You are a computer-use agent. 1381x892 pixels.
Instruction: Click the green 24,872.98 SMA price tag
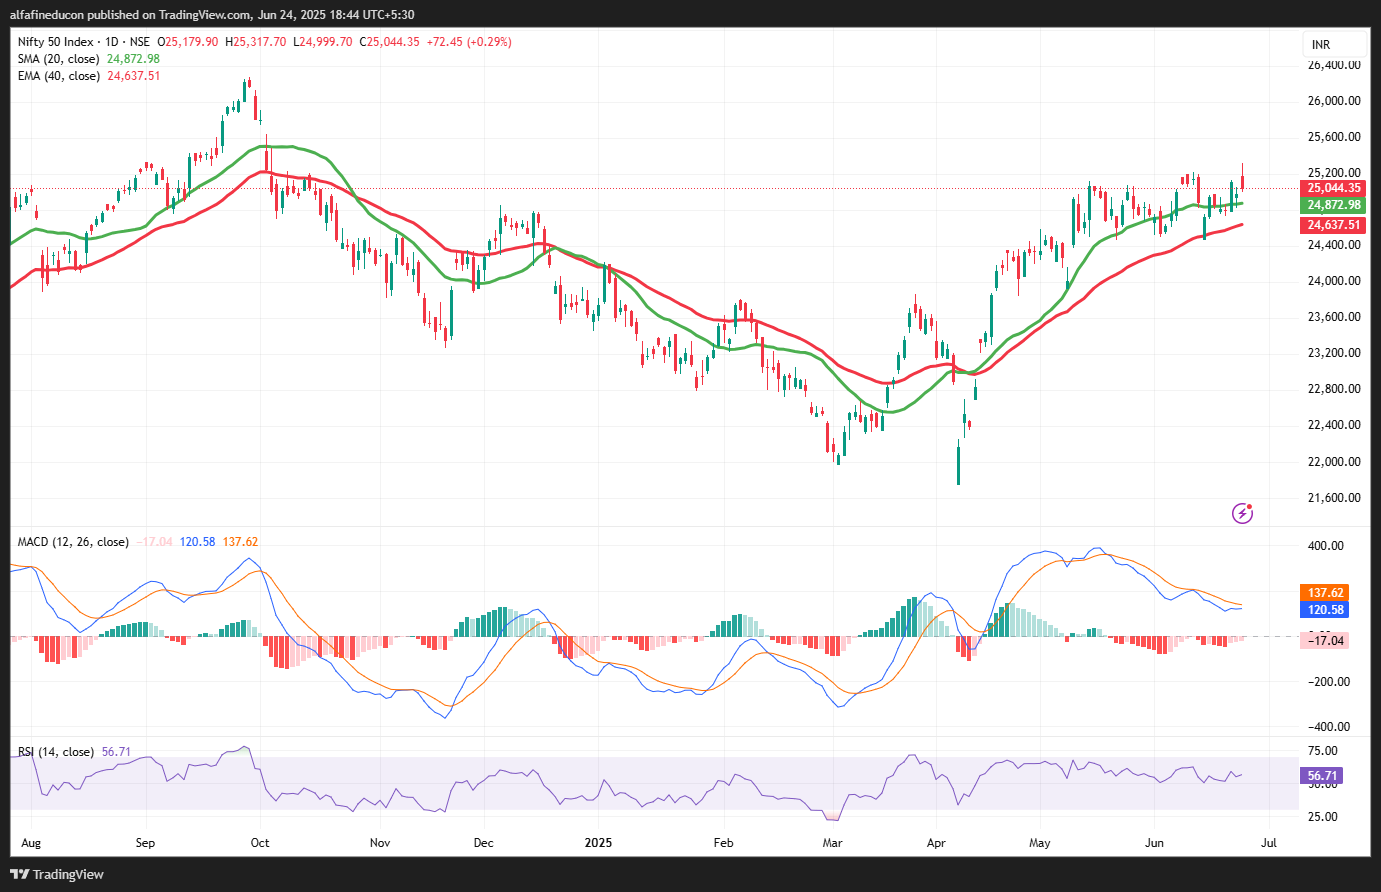(x=1334, y=205)
